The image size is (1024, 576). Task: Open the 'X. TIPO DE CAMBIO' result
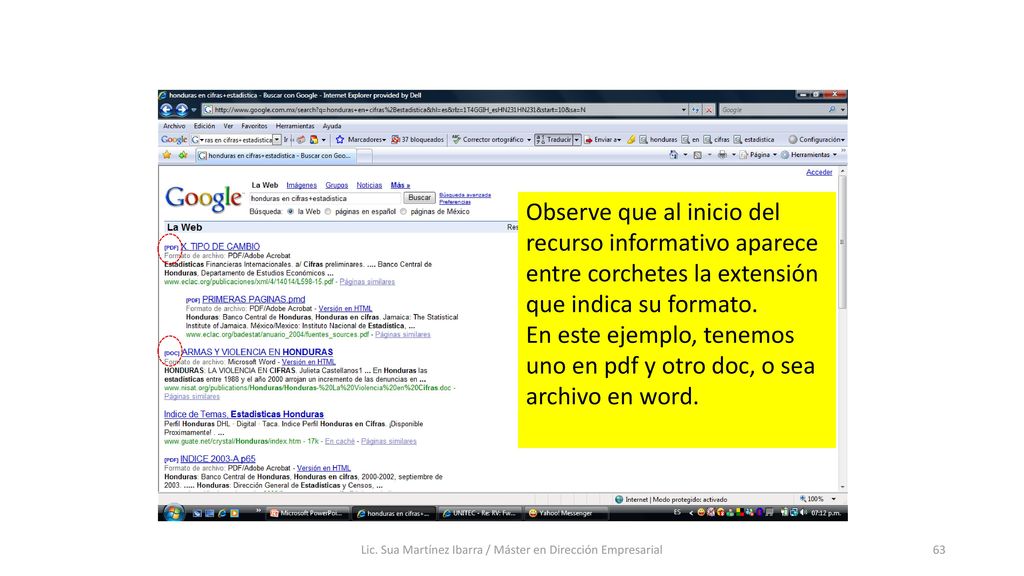click(220, 246)
